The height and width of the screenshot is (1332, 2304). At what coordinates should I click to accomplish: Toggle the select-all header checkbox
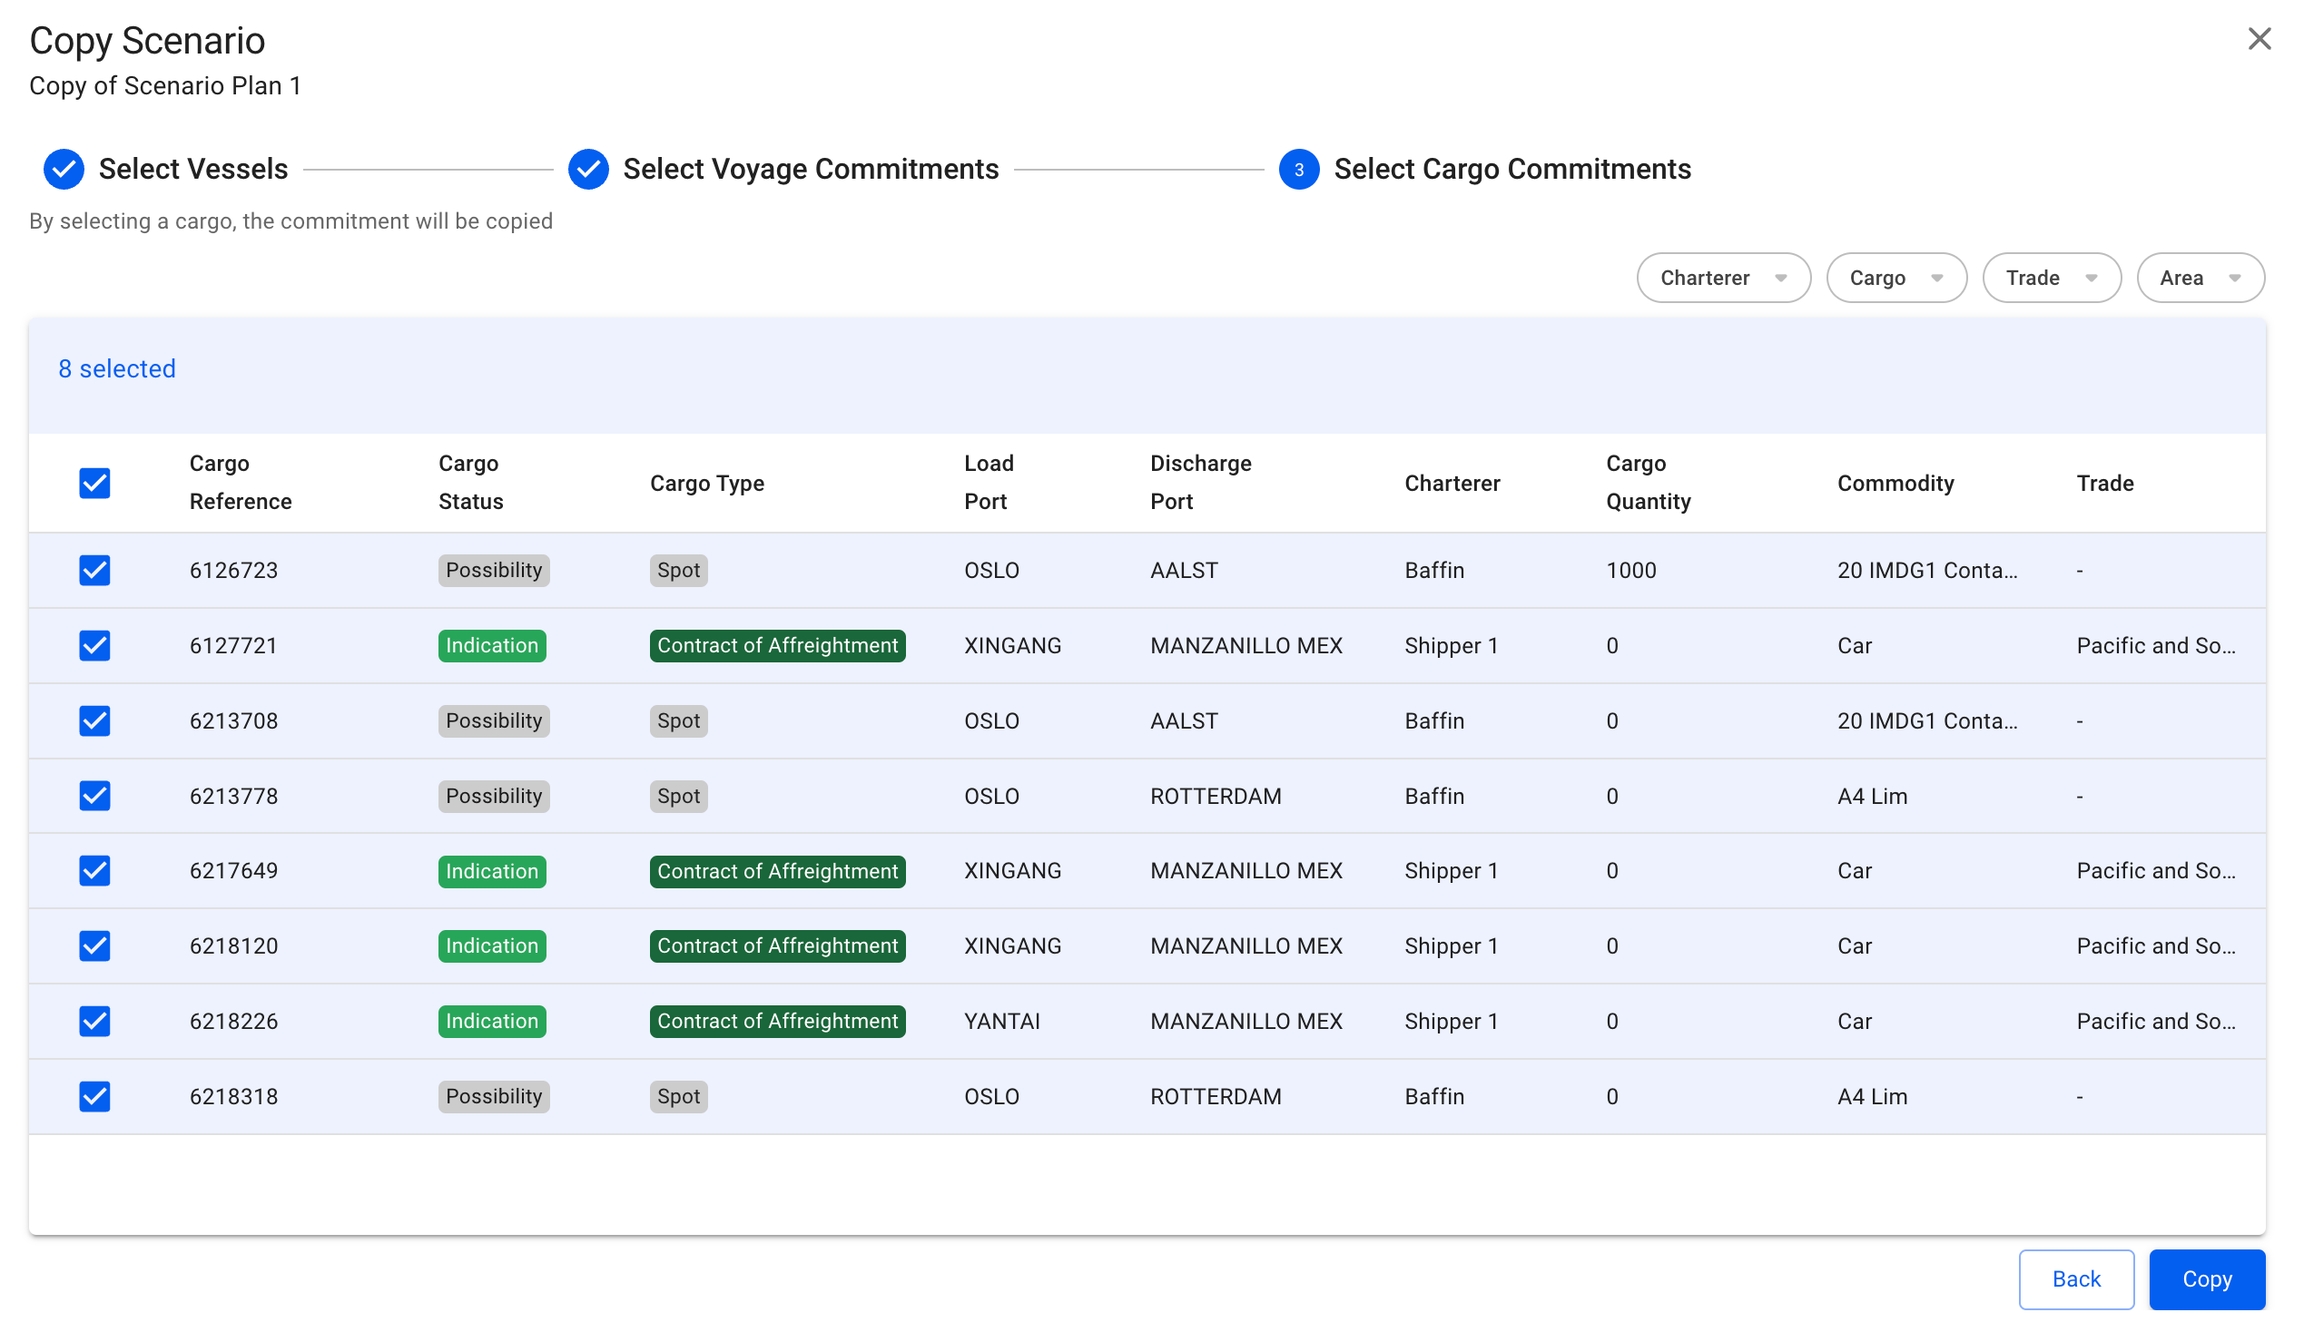pyautogui.click(x=95, y=483)
